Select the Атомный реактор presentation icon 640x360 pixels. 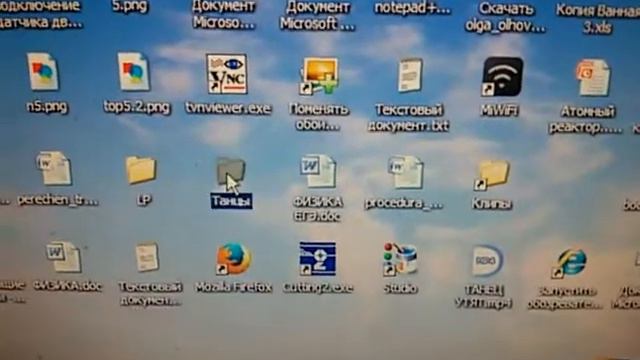[x=593, y=78]
